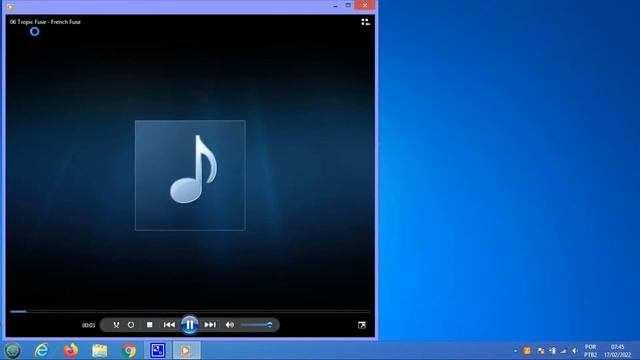
Task: Open File Explorer from the taskbar
Action: pos(100,350)
